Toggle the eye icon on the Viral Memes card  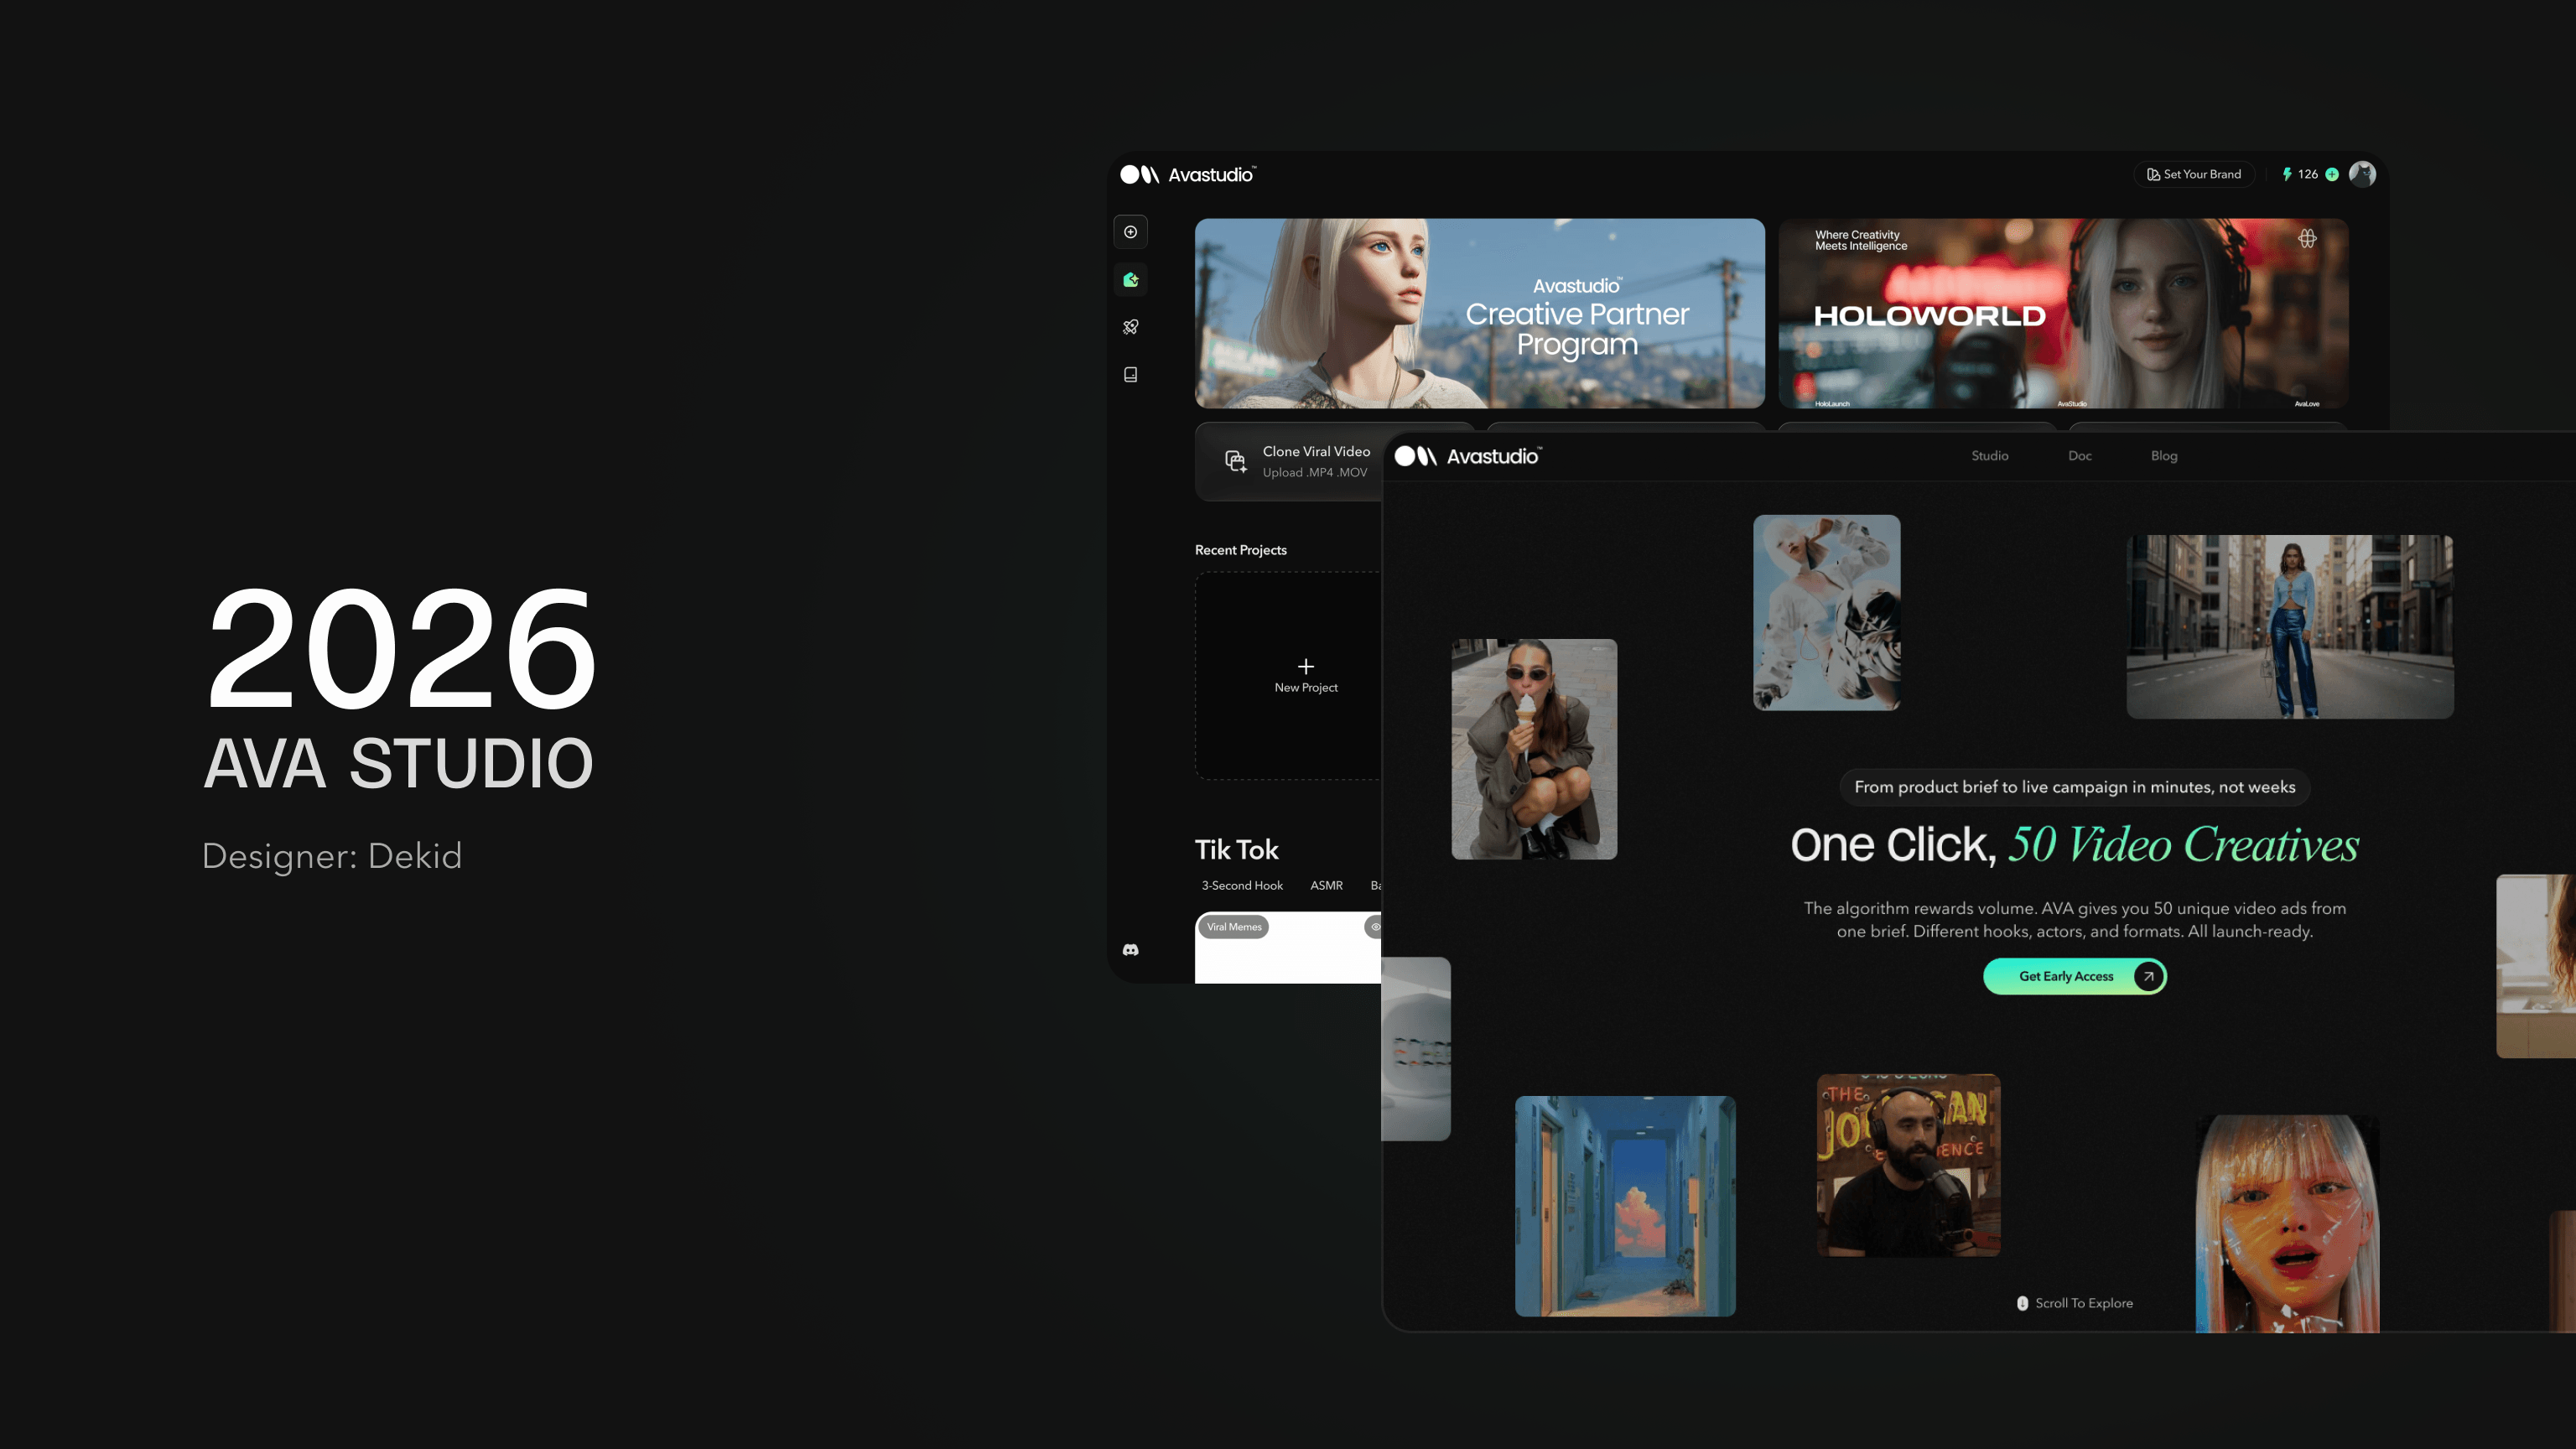point(1375,927)
